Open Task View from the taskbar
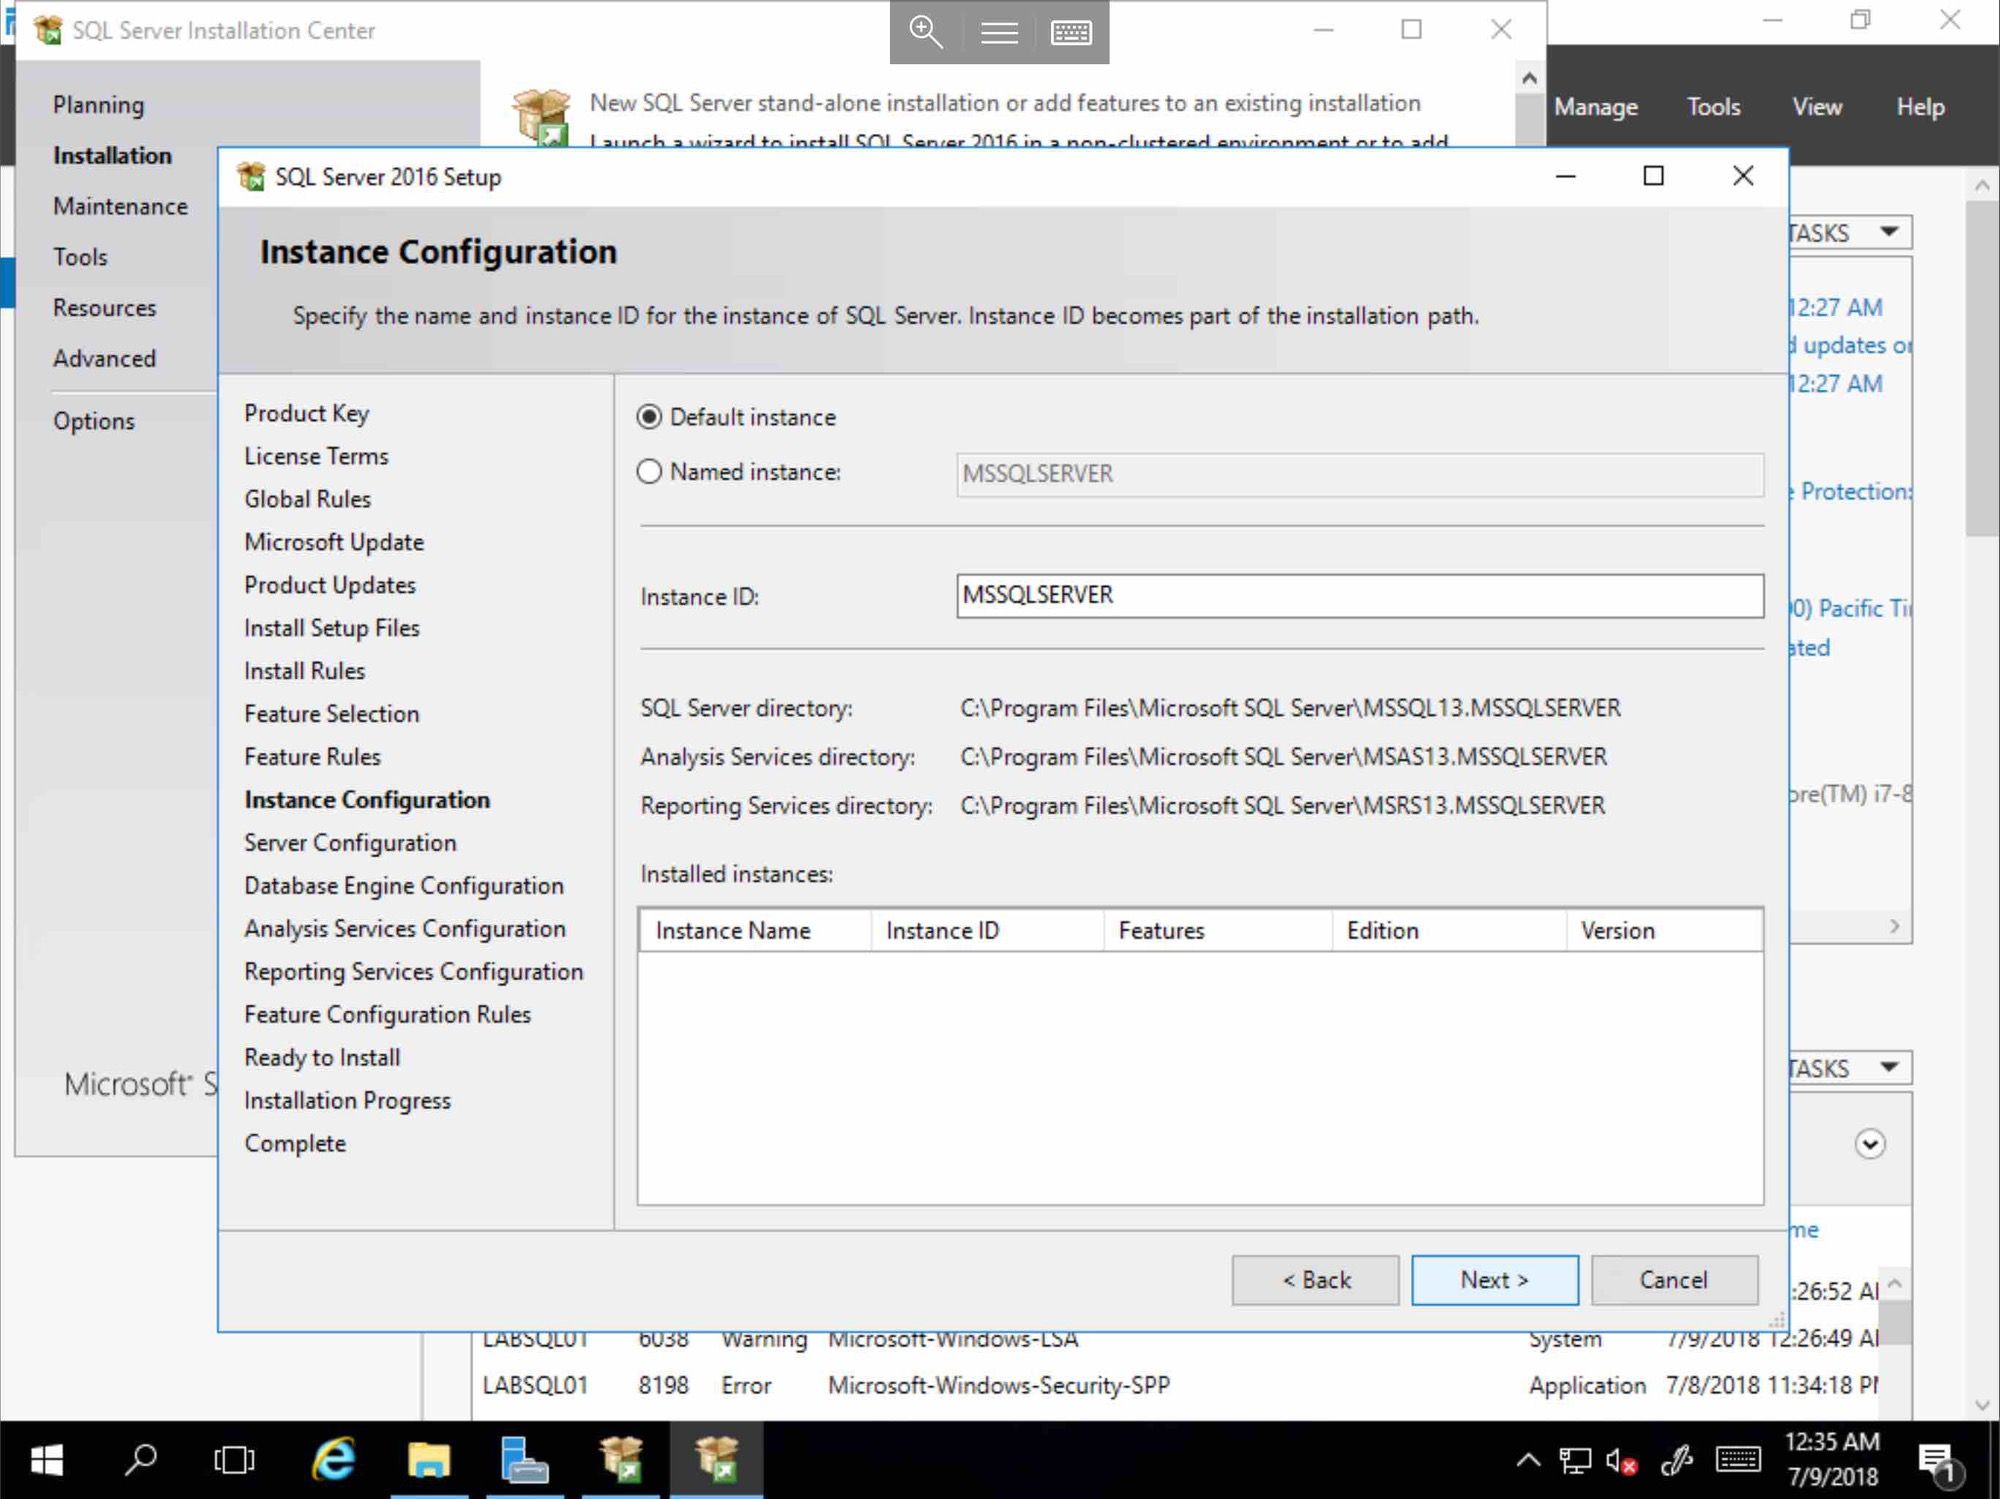This screenshot has width=2000, height=1499. click(x=234, y=1461)
